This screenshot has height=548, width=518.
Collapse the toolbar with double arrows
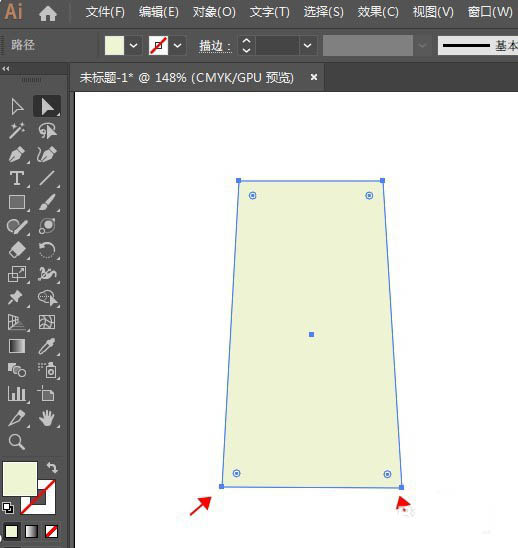pos(6,69)
